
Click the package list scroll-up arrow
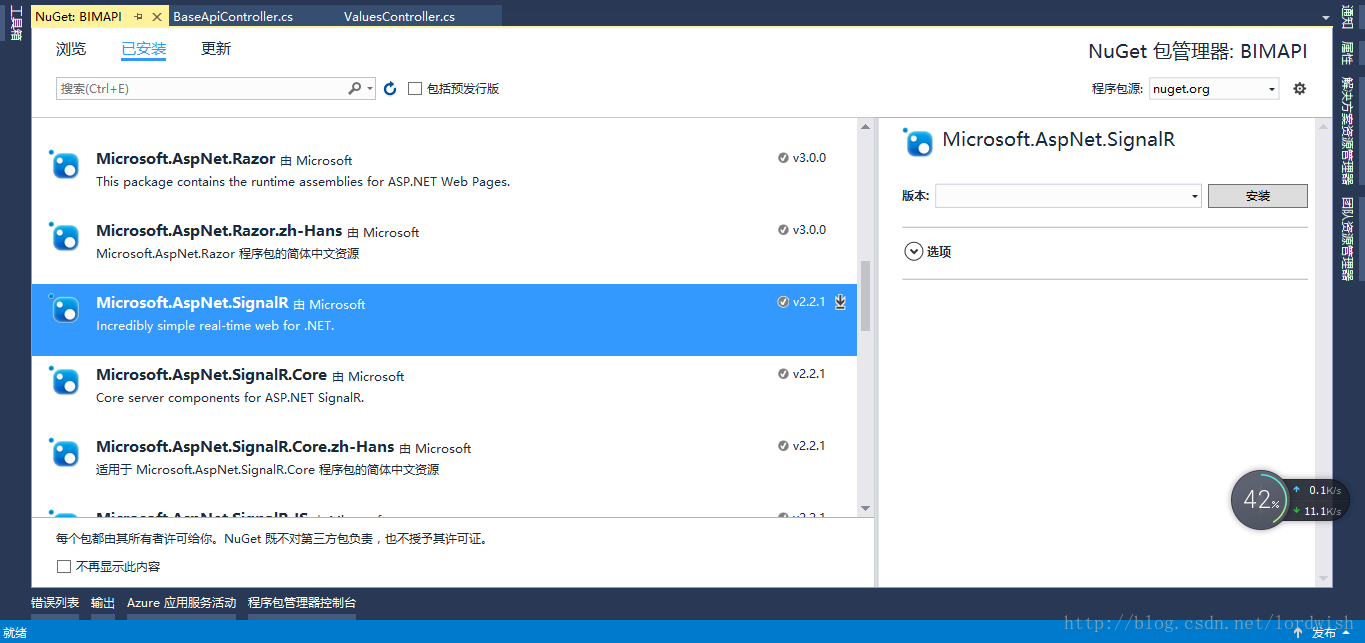coord(865,125)
